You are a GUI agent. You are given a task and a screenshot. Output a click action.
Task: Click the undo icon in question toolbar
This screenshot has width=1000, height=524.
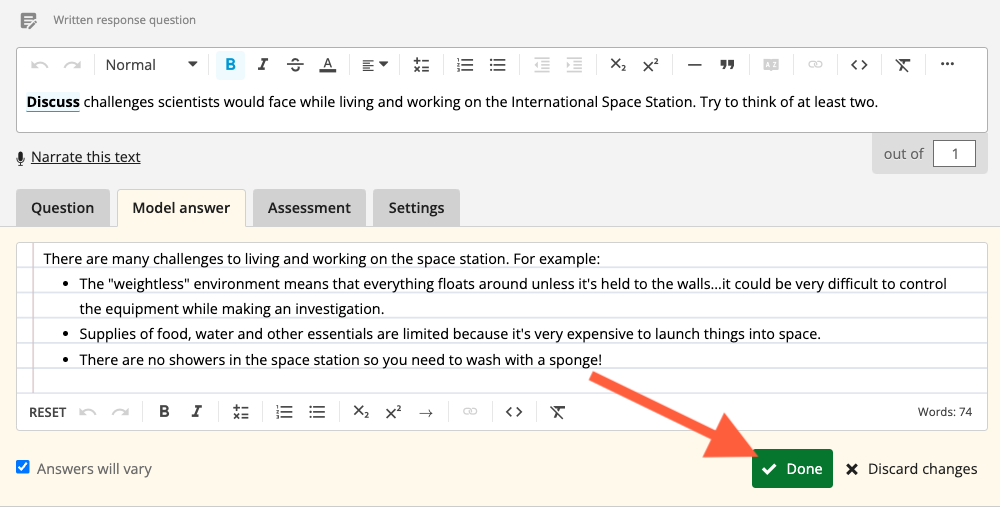tap(40, 65)
